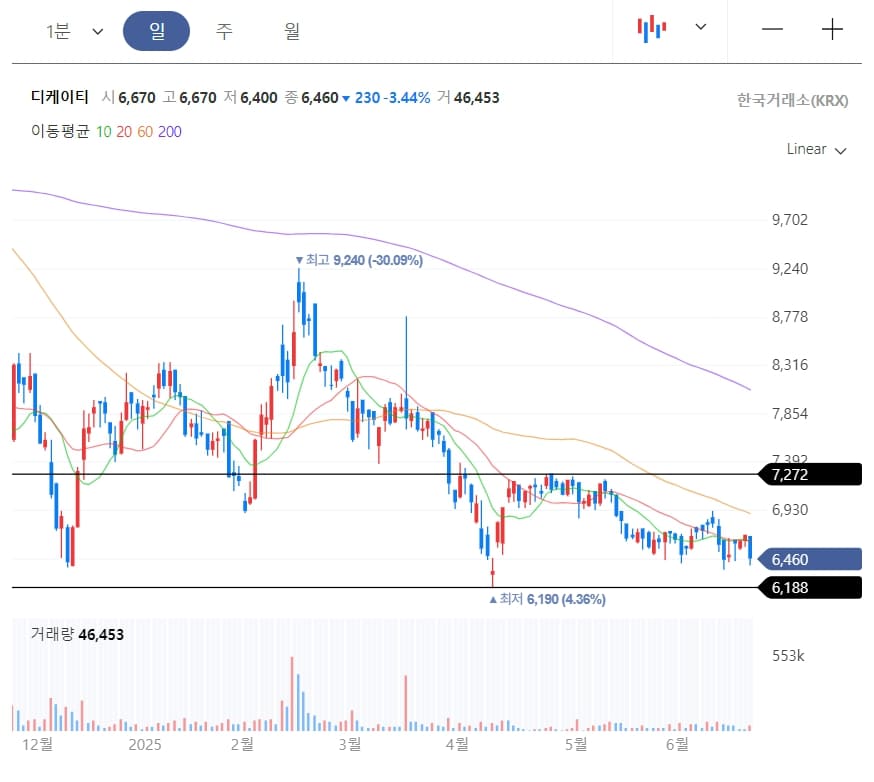Click the 거래량 46,453 volume label

coord(77,634)
